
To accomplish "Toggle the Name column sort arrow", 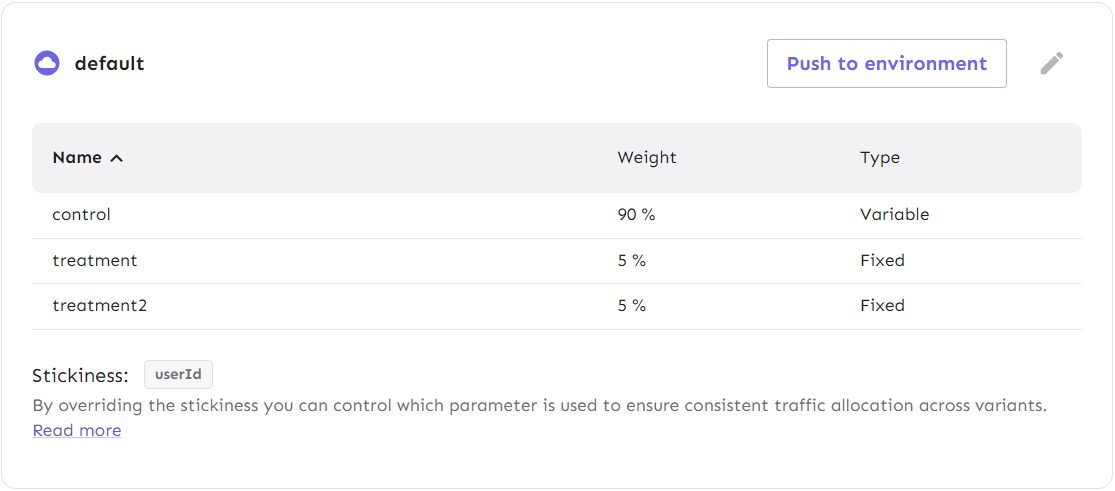I will [117, 158].
